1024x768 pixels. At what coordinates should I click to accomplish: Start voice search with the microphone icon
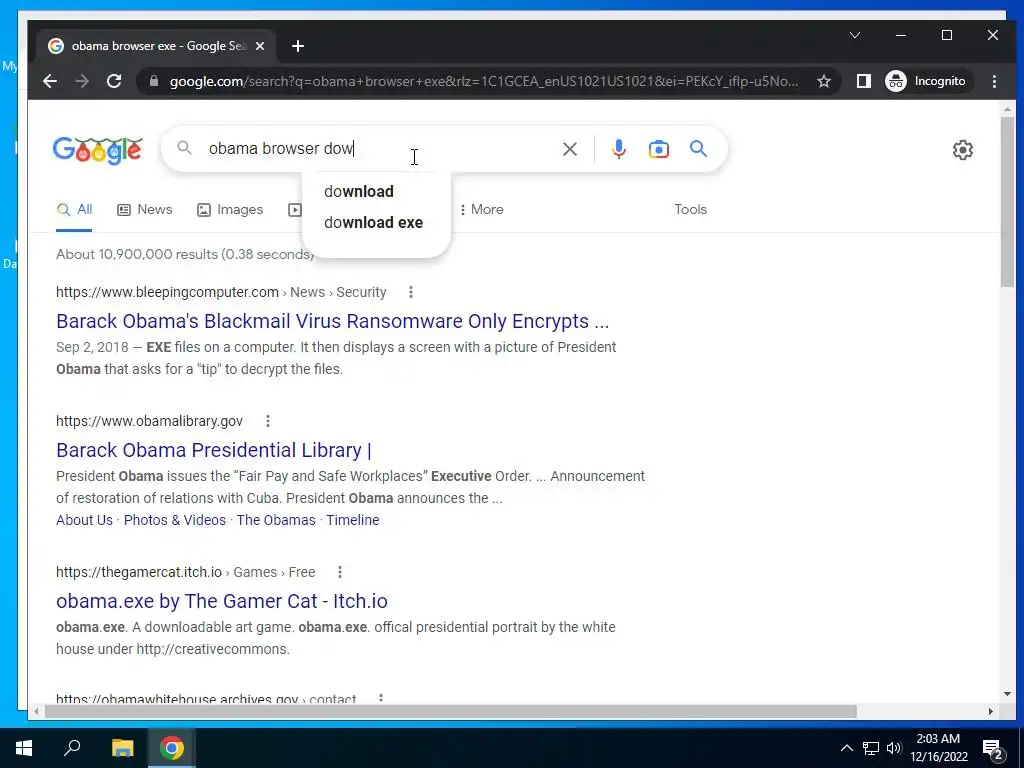(618, 149)
